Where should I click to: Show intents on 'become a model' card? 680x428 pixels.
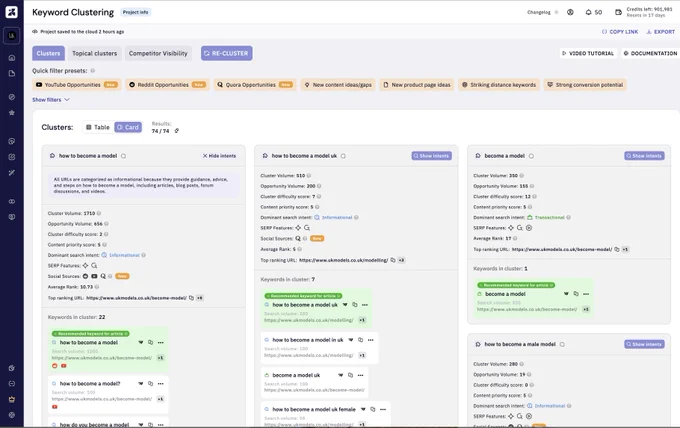click(x=644, y=156)
